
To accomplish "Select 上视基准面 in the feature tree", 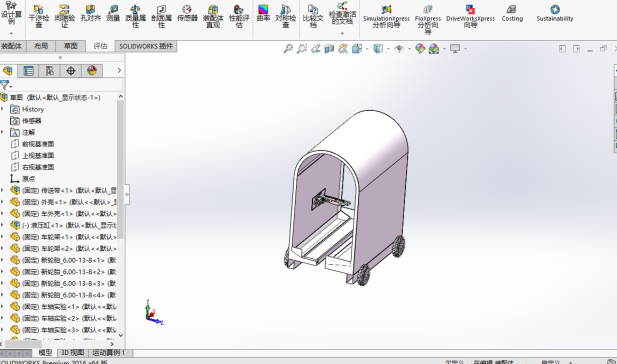I will pyautogui.click(x=38, y=155).
